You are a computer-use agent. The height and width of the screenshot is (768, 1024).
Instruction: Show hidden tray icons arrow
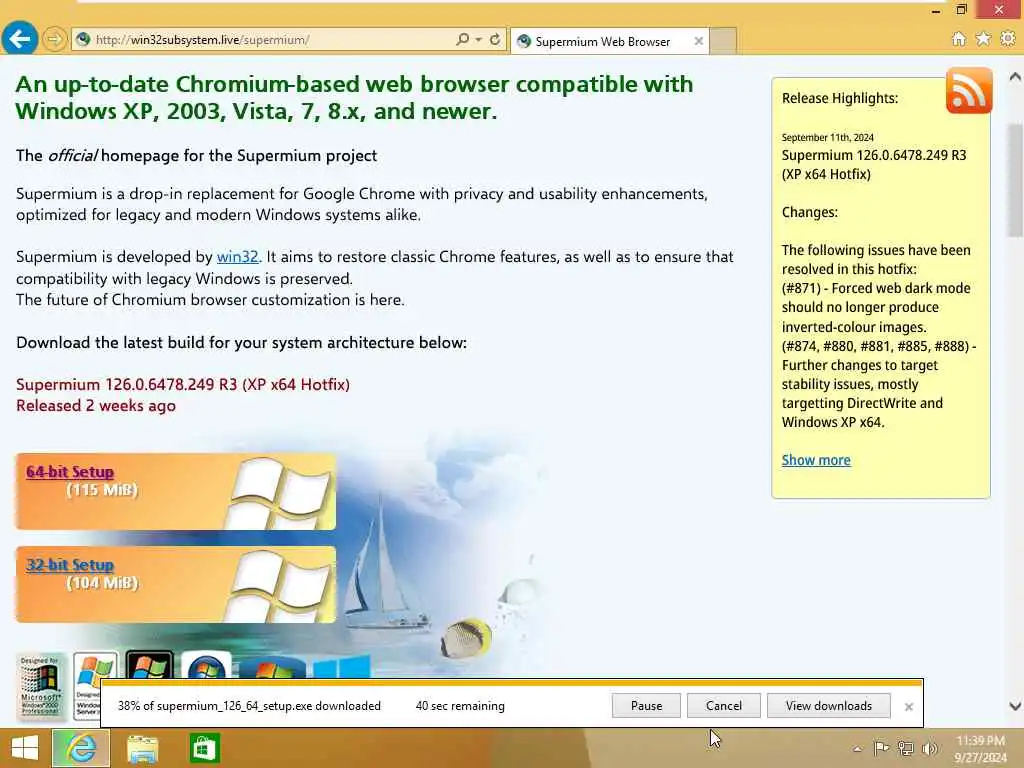pyautogui.click(x=857, y=748)
